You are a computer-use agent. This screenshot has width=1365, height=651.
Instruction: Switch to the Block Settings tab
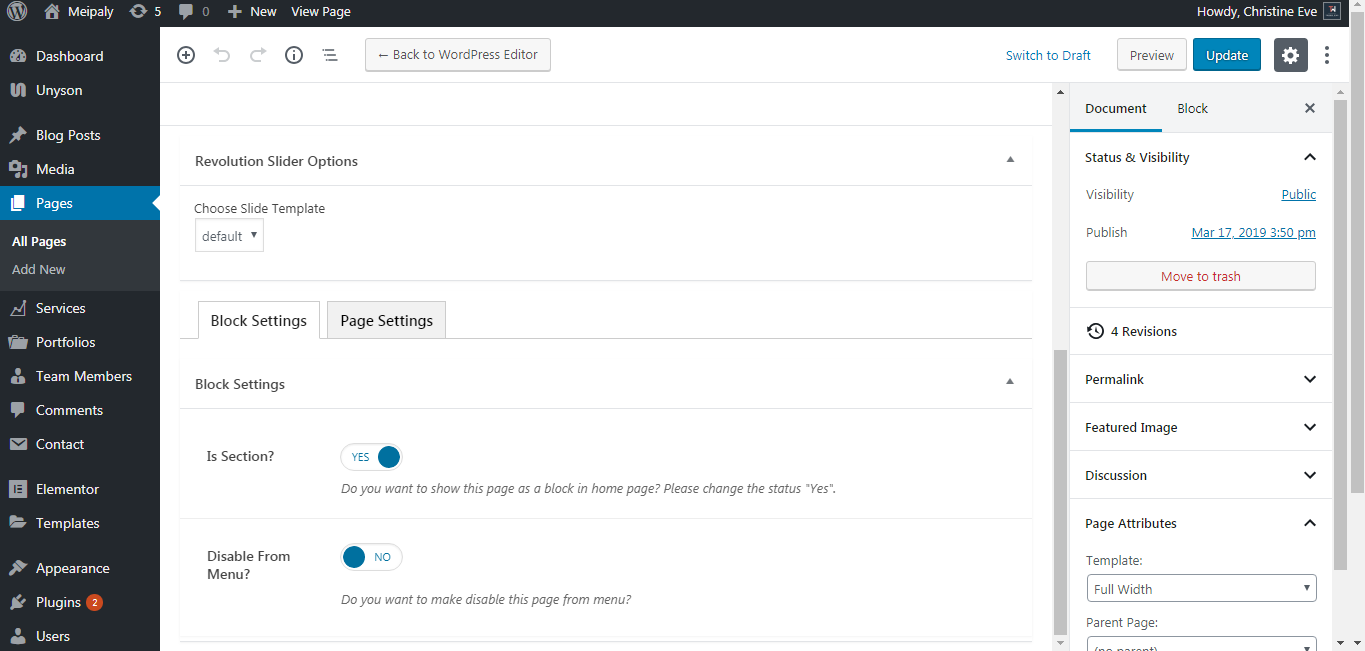pos(259,320)
